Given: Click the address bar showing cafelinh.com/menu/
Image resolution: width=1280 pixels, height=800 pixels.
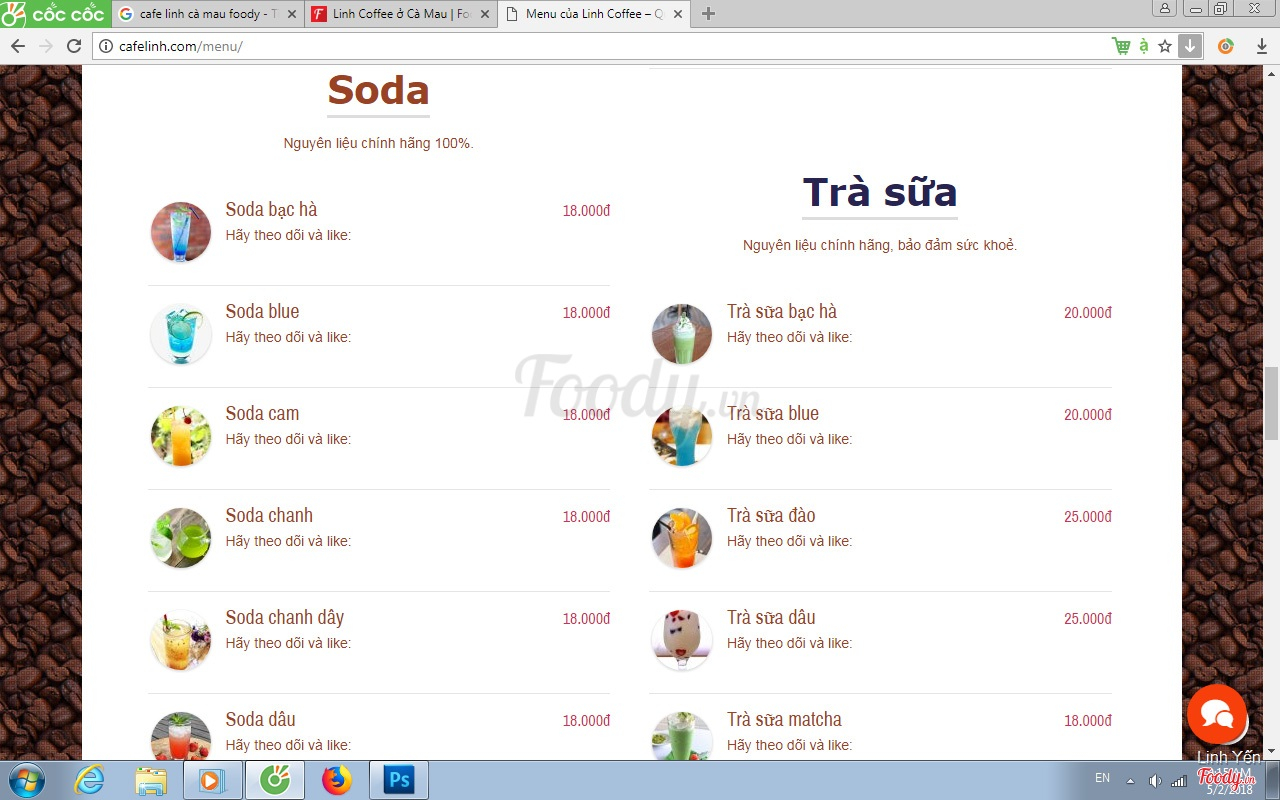Looking at the screenshot, I should tap(600, 46).
